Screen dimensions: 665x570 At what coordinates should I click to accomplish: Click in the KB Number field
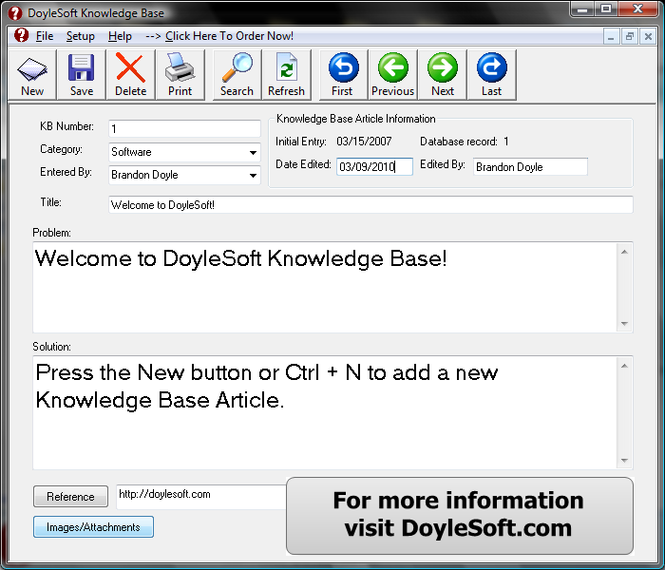[x=184, y=129]
